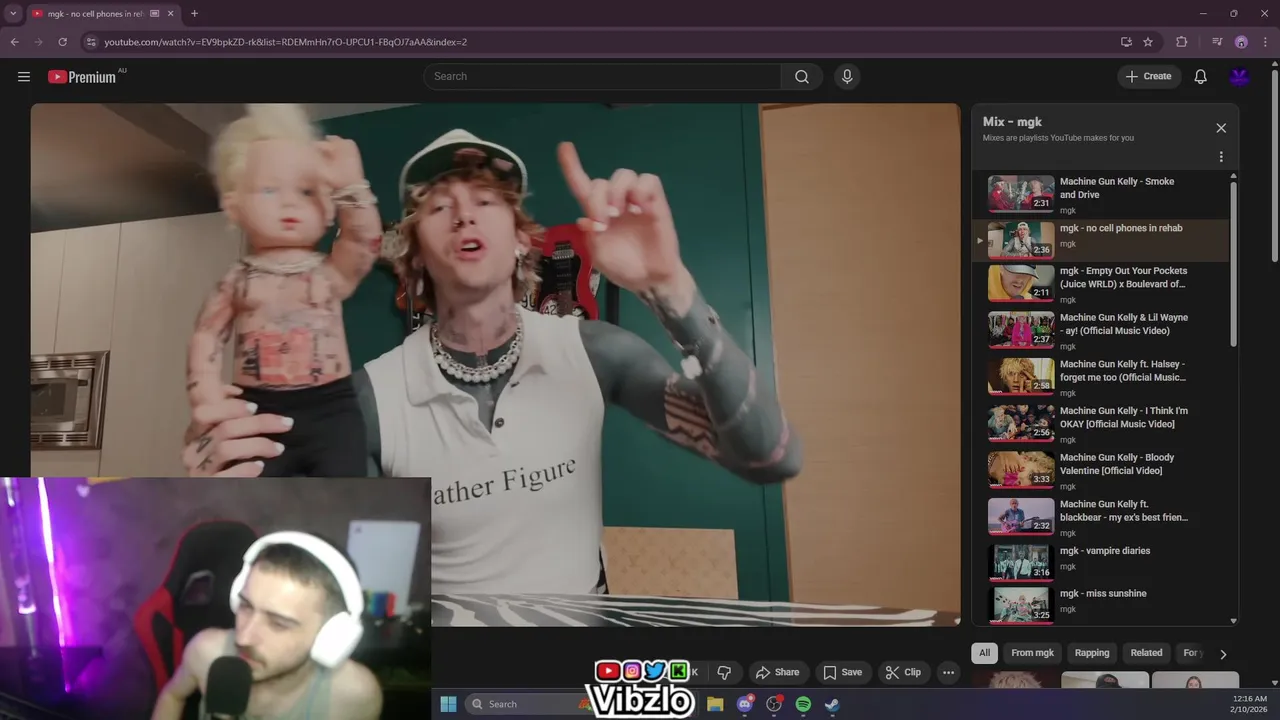
Task: Play blackbear - my ex's best friend video
Action: (x=1100, y=517)
